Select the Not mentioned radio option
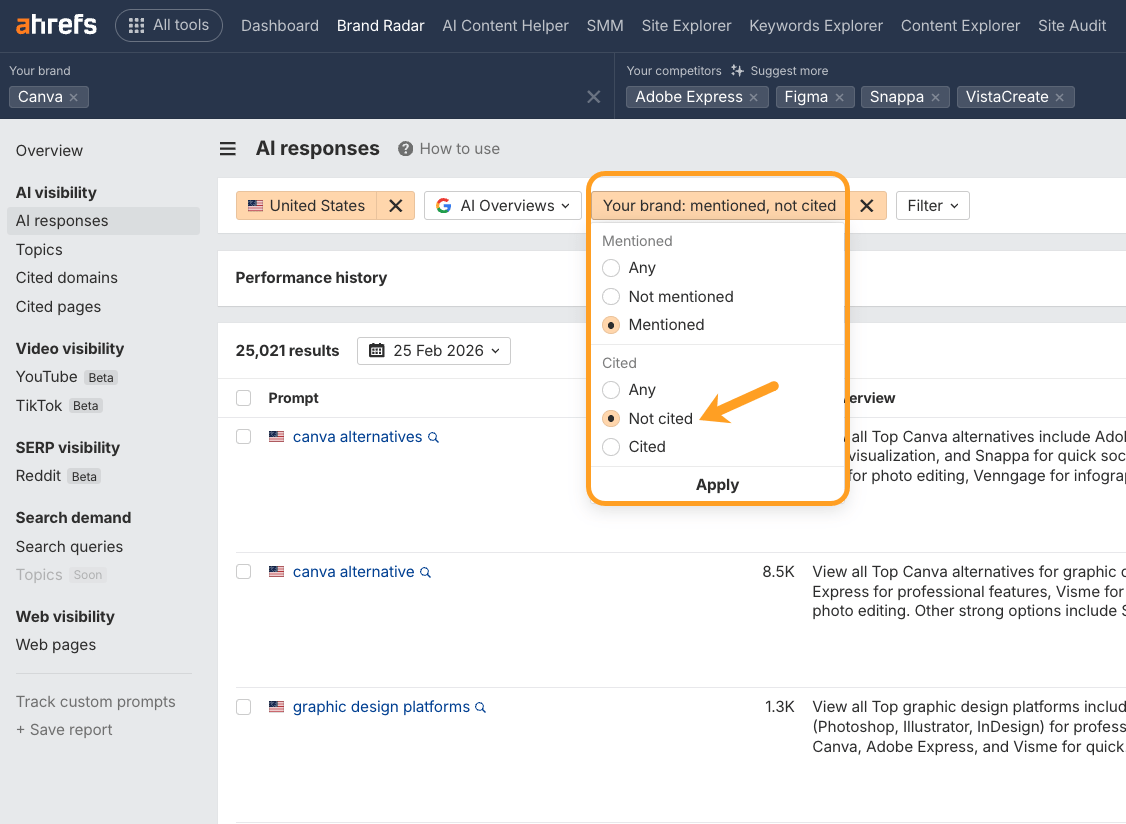This screenshot has height=824, width=1126. tap(610, 297)
